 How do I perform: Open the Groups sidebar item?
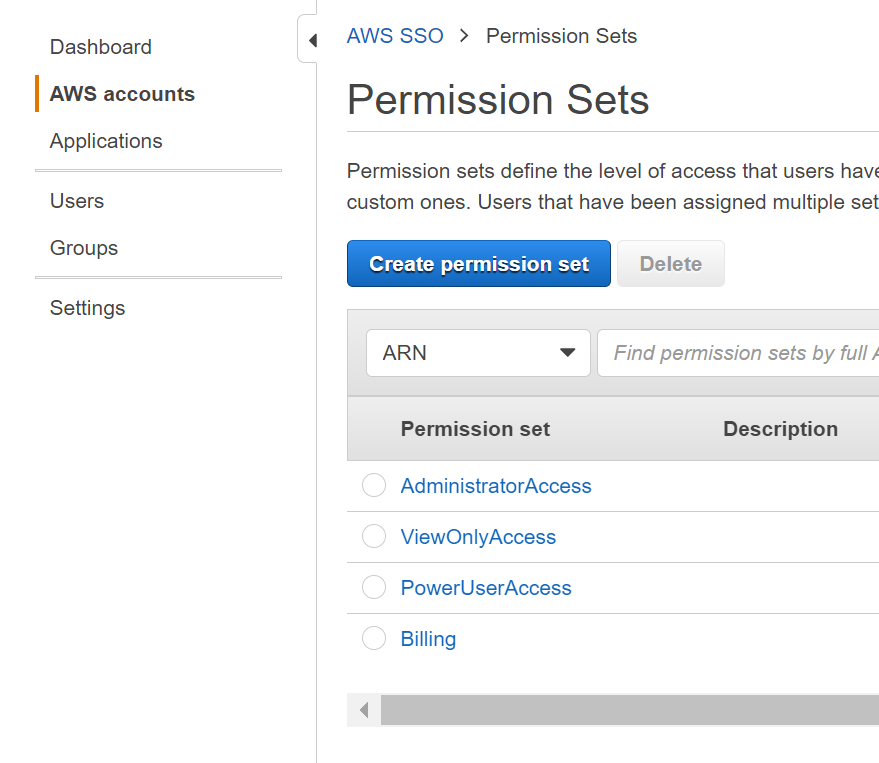coord(84,248)
